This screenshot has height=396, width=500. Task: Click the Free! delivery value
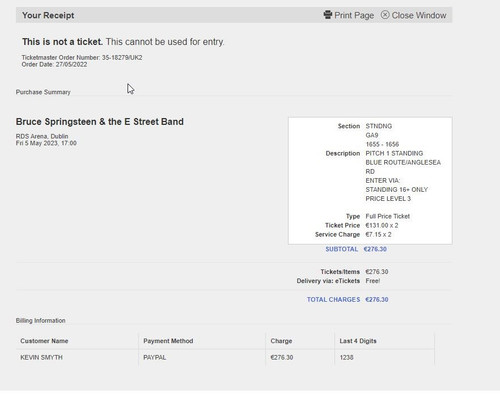[373, 281]
